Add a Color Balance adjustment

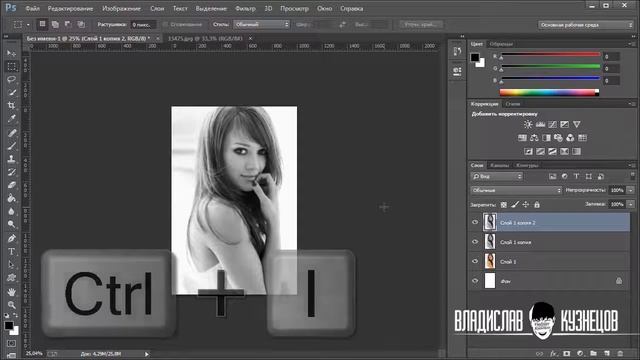[x=534, y=138]
